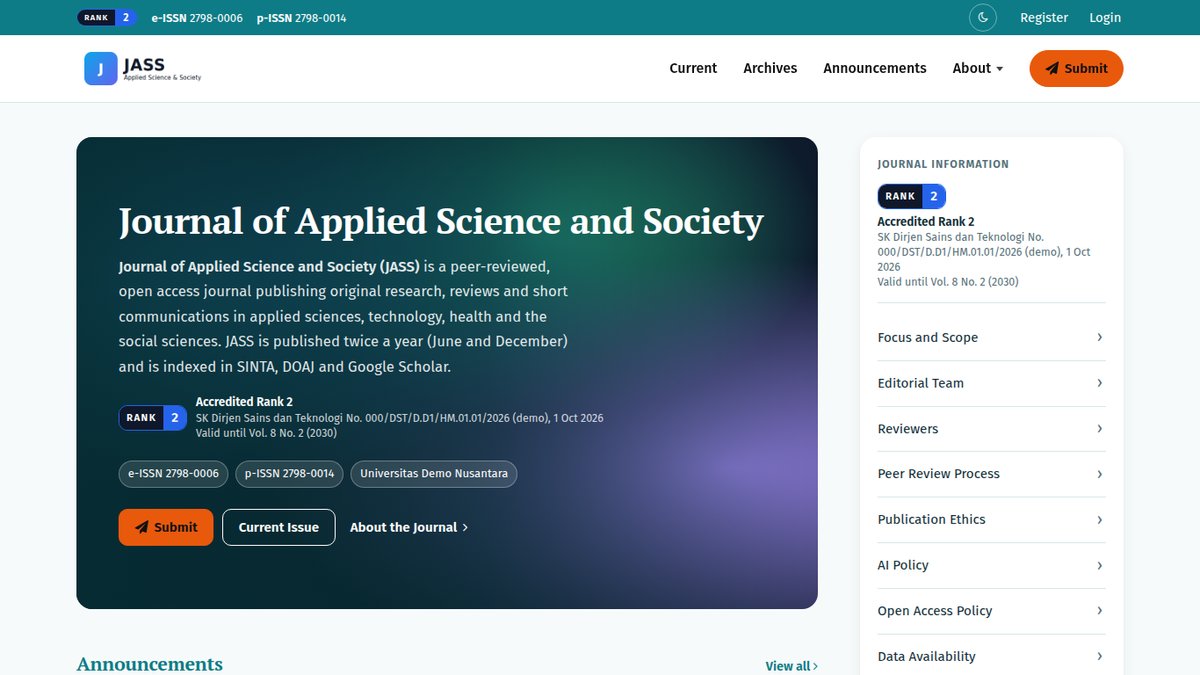This screenshot has width=1200, height=675.
Task: Open the Archives navigation item
Action: (x=770, y=68)
